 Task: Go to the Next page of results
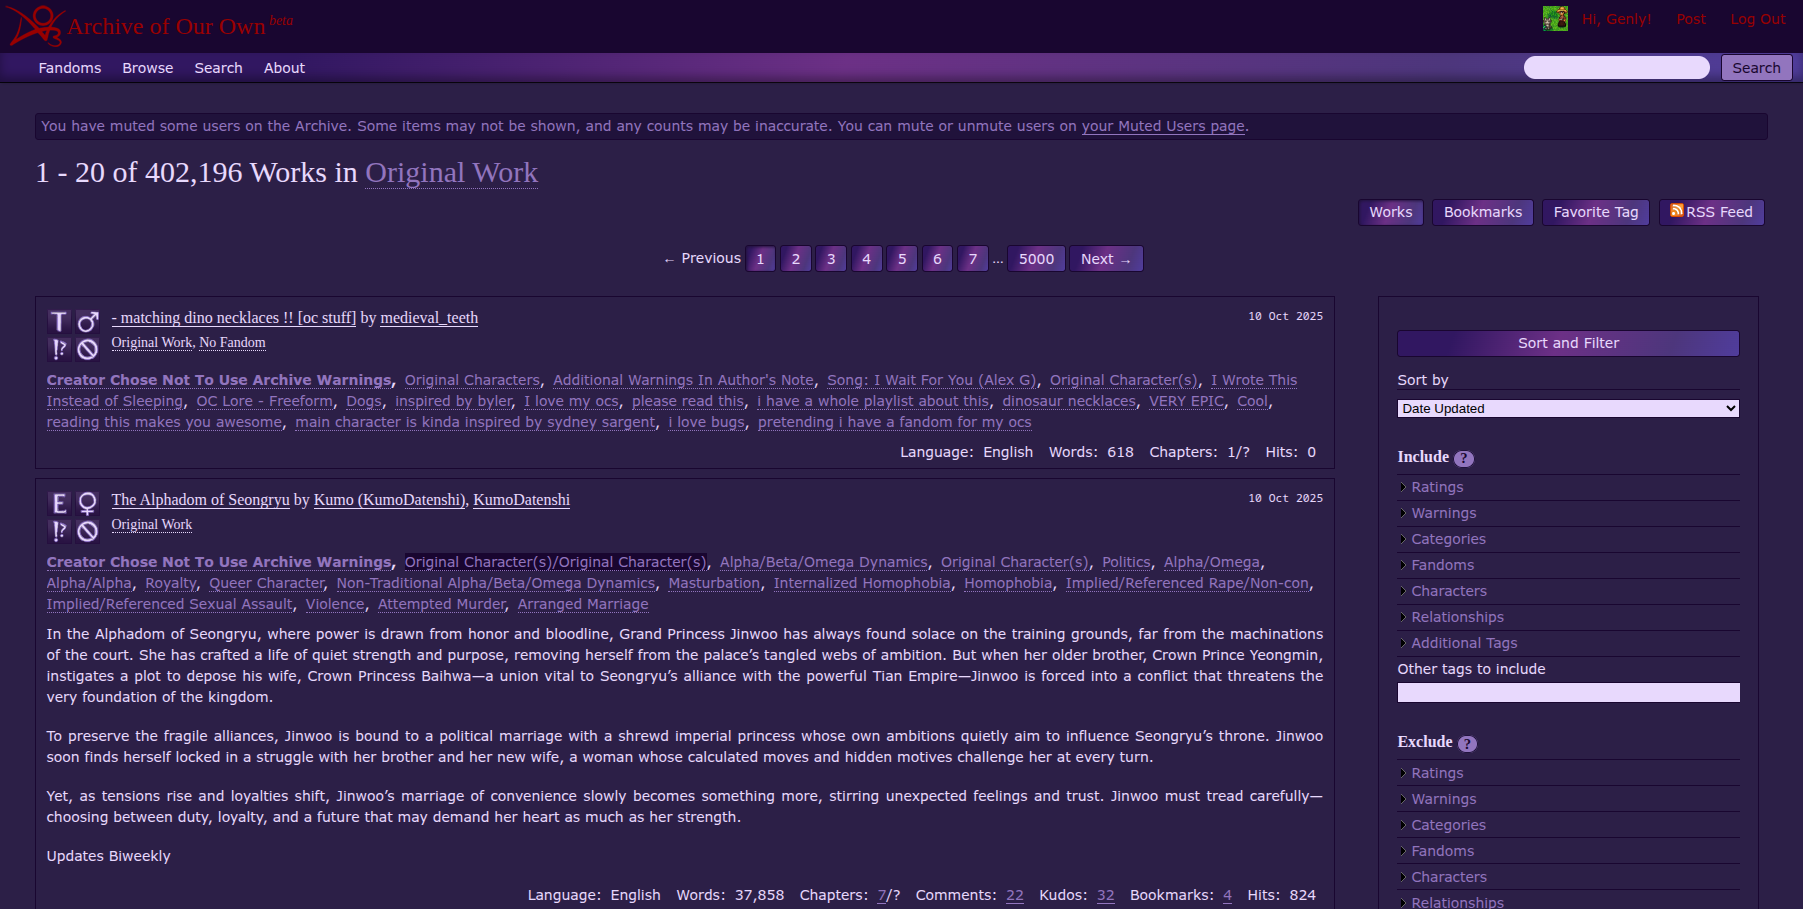pyautogui.click(x=1105, y=259)
